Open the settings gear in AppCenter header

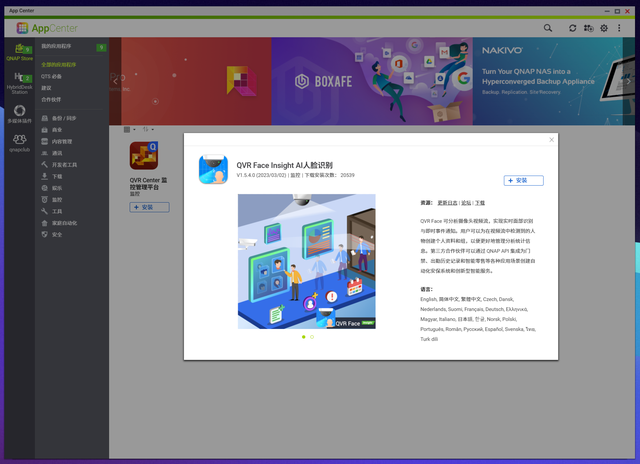coord(604,28)
